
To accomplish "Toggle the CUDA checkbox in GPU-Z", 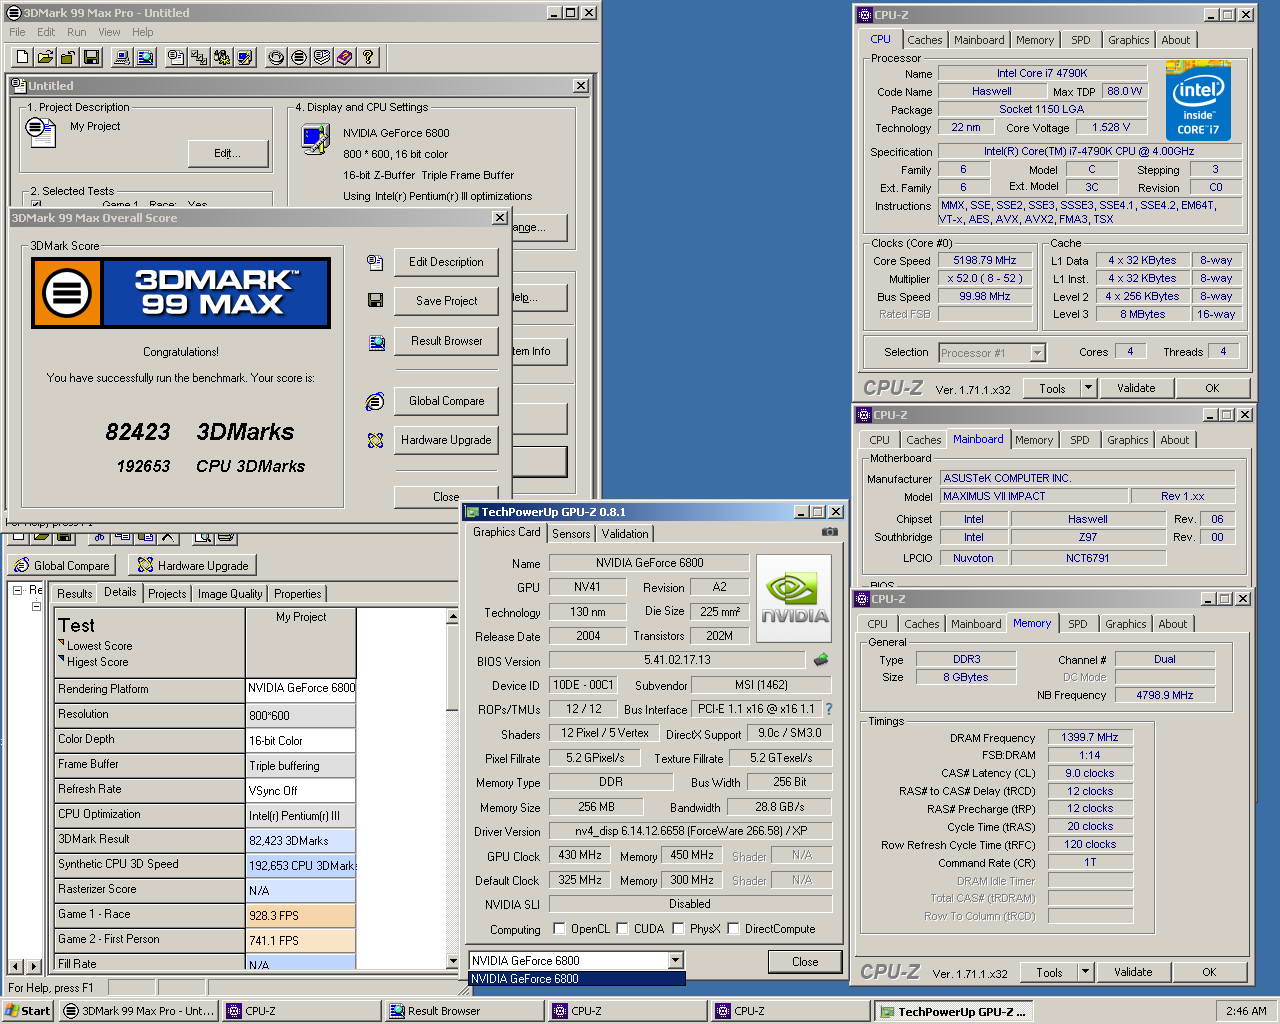I will point(622,928).
